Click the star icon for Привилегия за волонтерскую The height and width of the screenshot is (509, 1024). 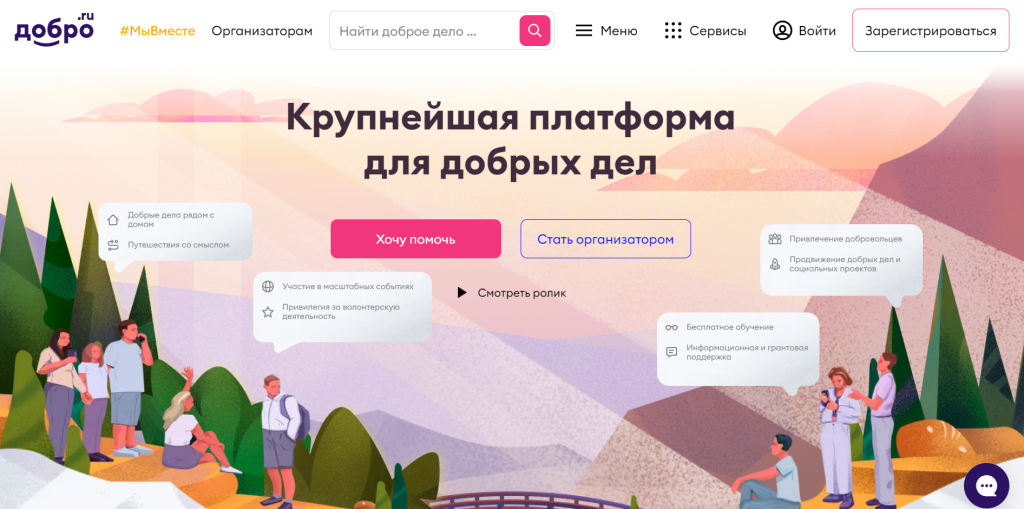click(x=268, y=312)
